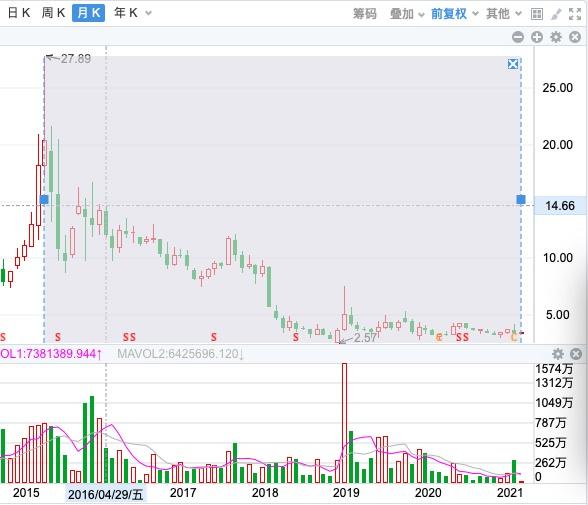Click the 1574万 volume axis label

[x=554, y=369]
